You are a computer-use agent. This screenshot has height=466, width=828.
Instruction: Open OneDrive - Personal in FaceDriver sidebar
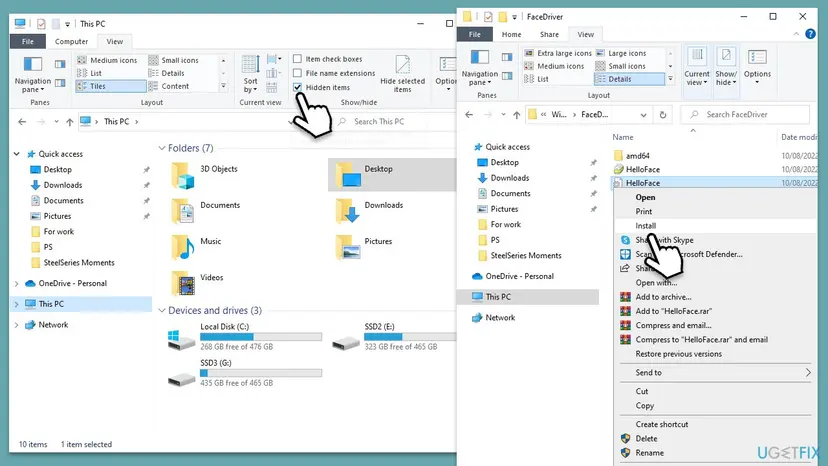pos(520,276)
